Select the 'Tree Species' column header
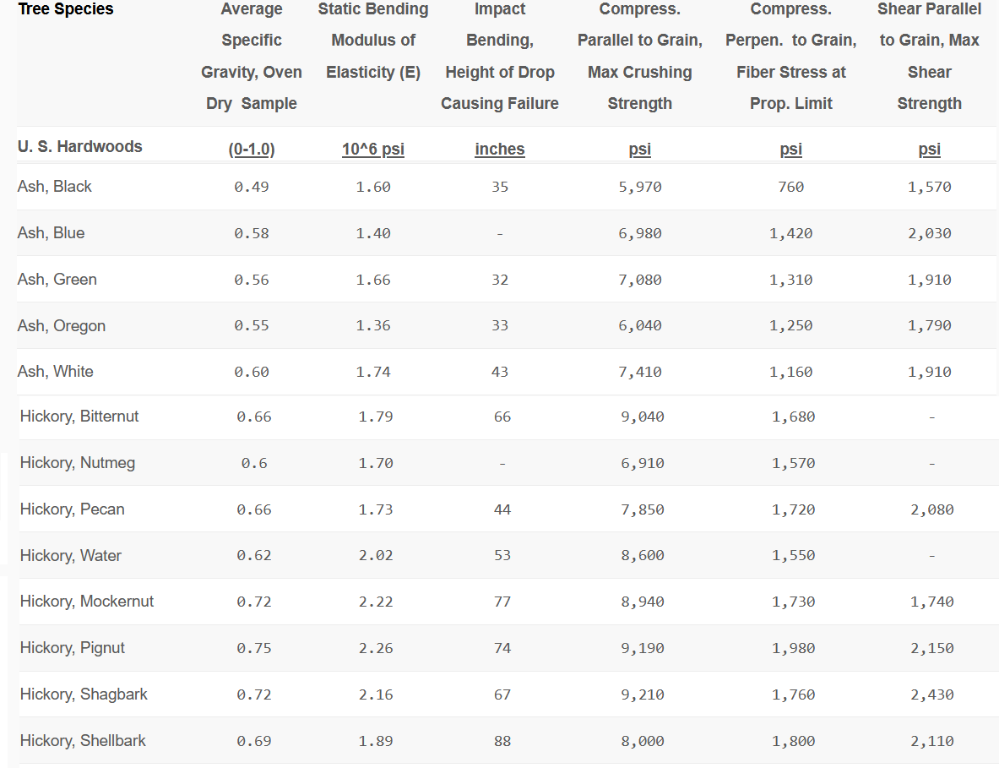The image size is (999, 768). click(65, 9)
